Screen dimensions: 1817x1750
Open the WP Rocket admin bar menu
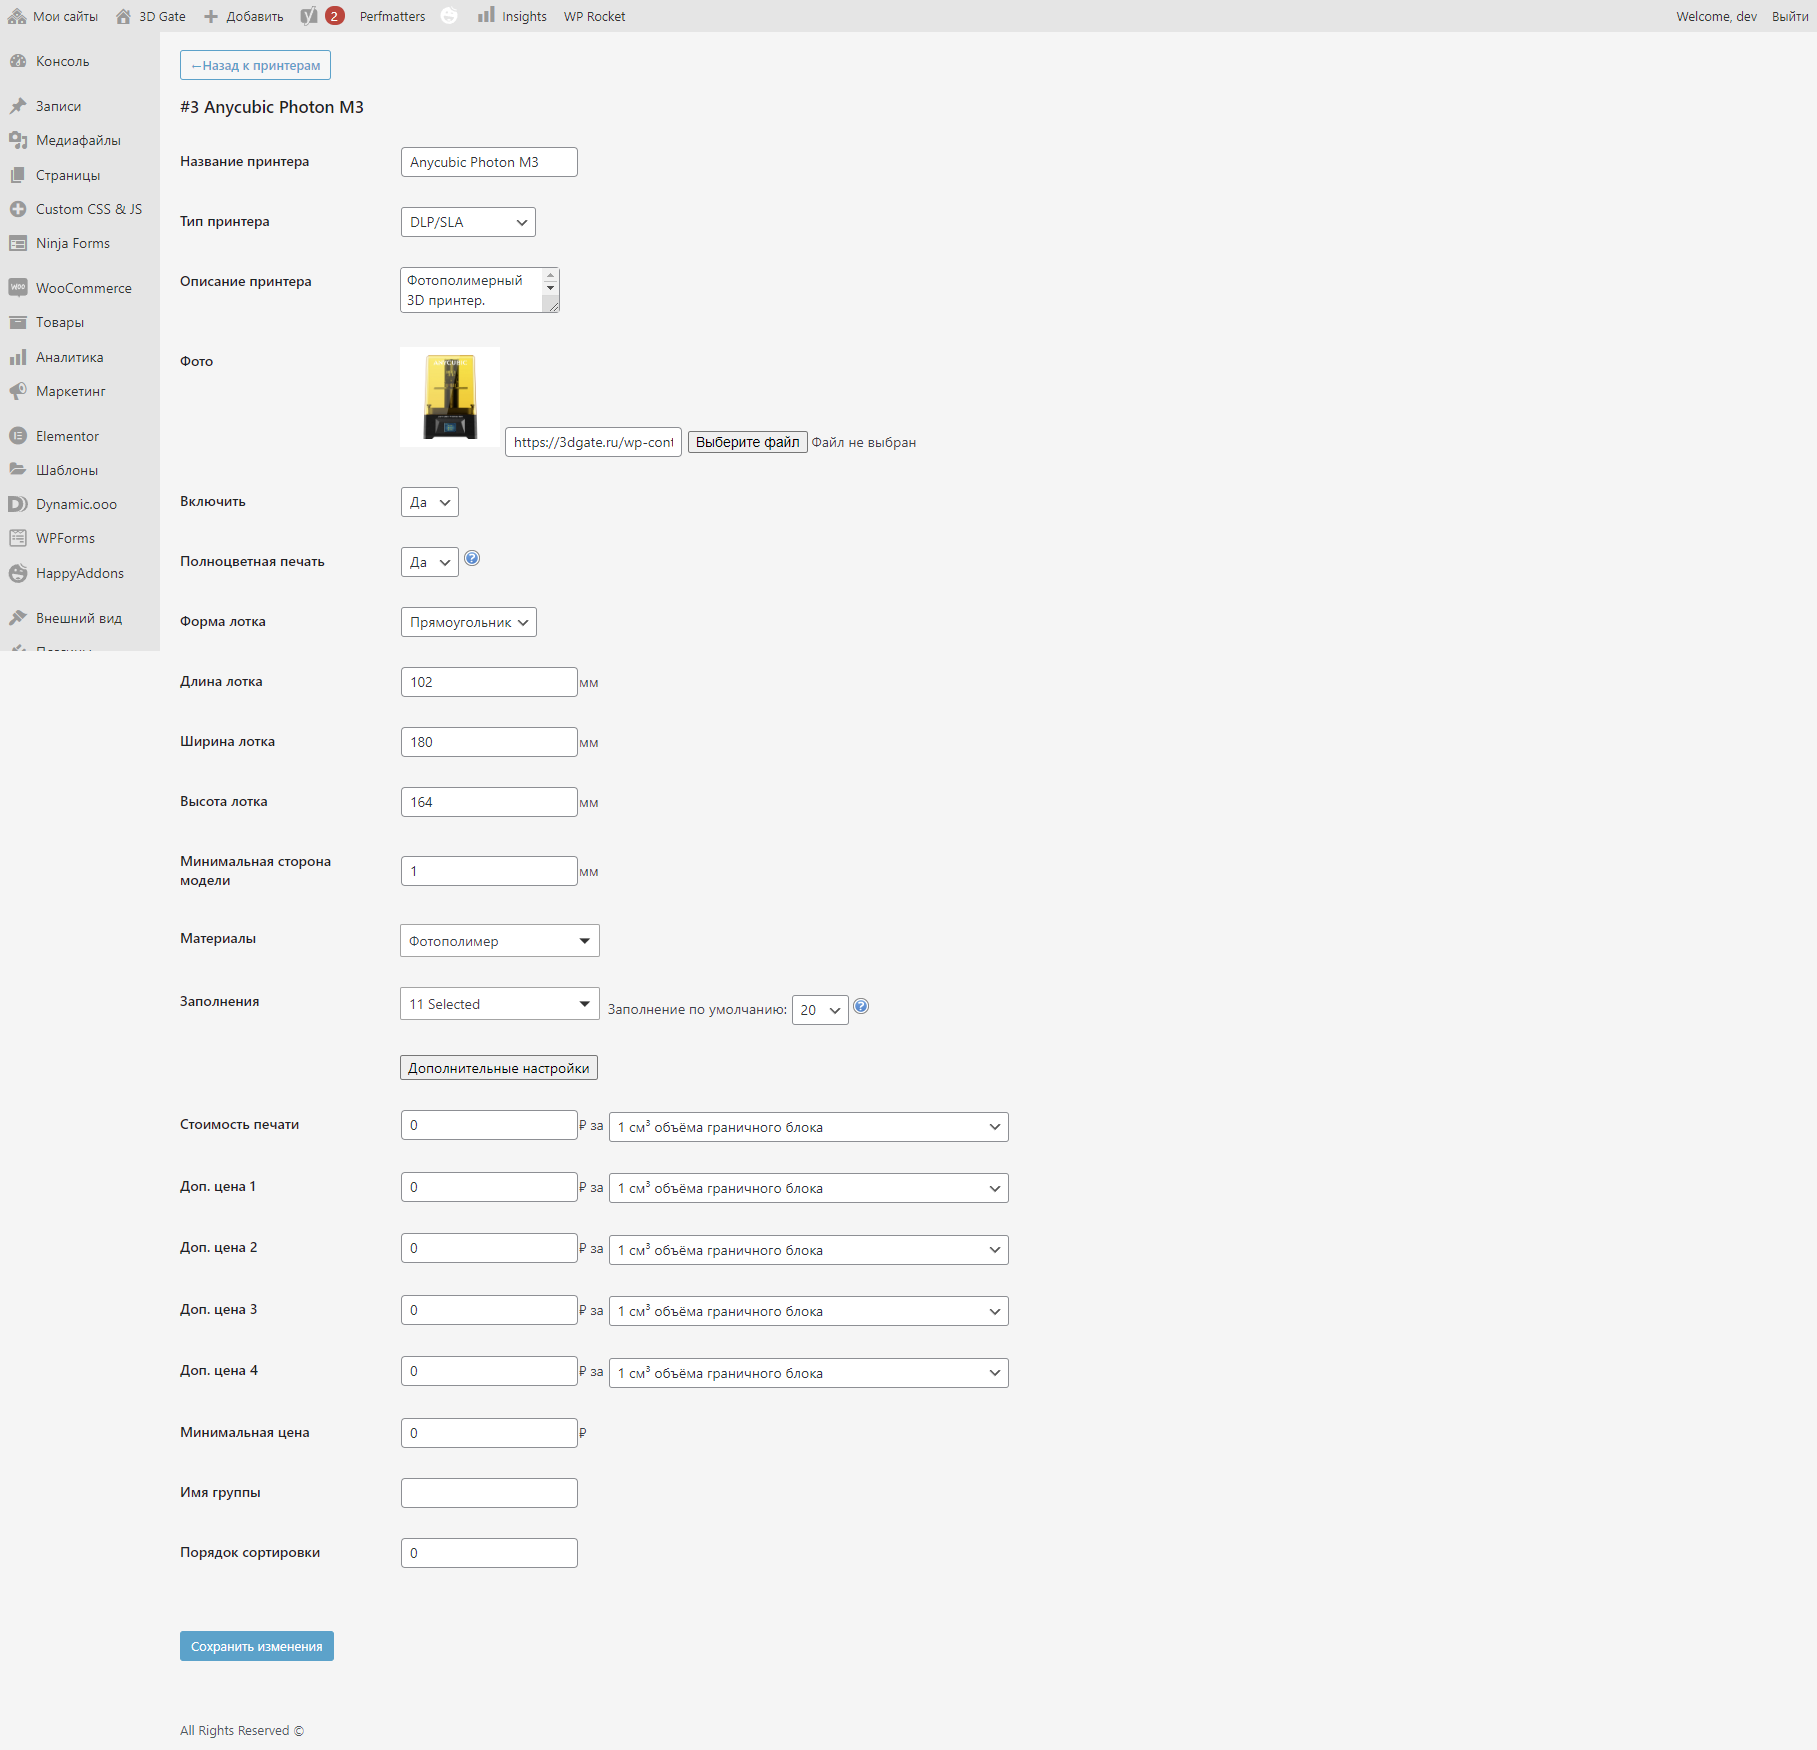[594, 16]
